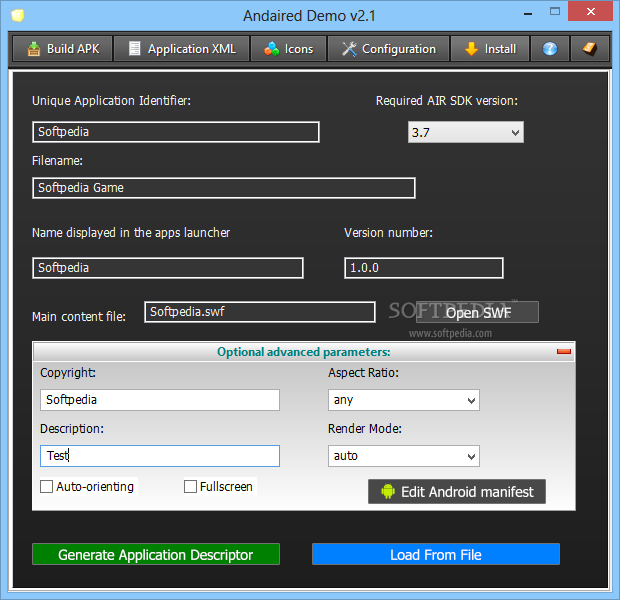The image size is (620, 600).
Task: Open the Required AIR SDK version dropdown
Action: coord(465,132)
